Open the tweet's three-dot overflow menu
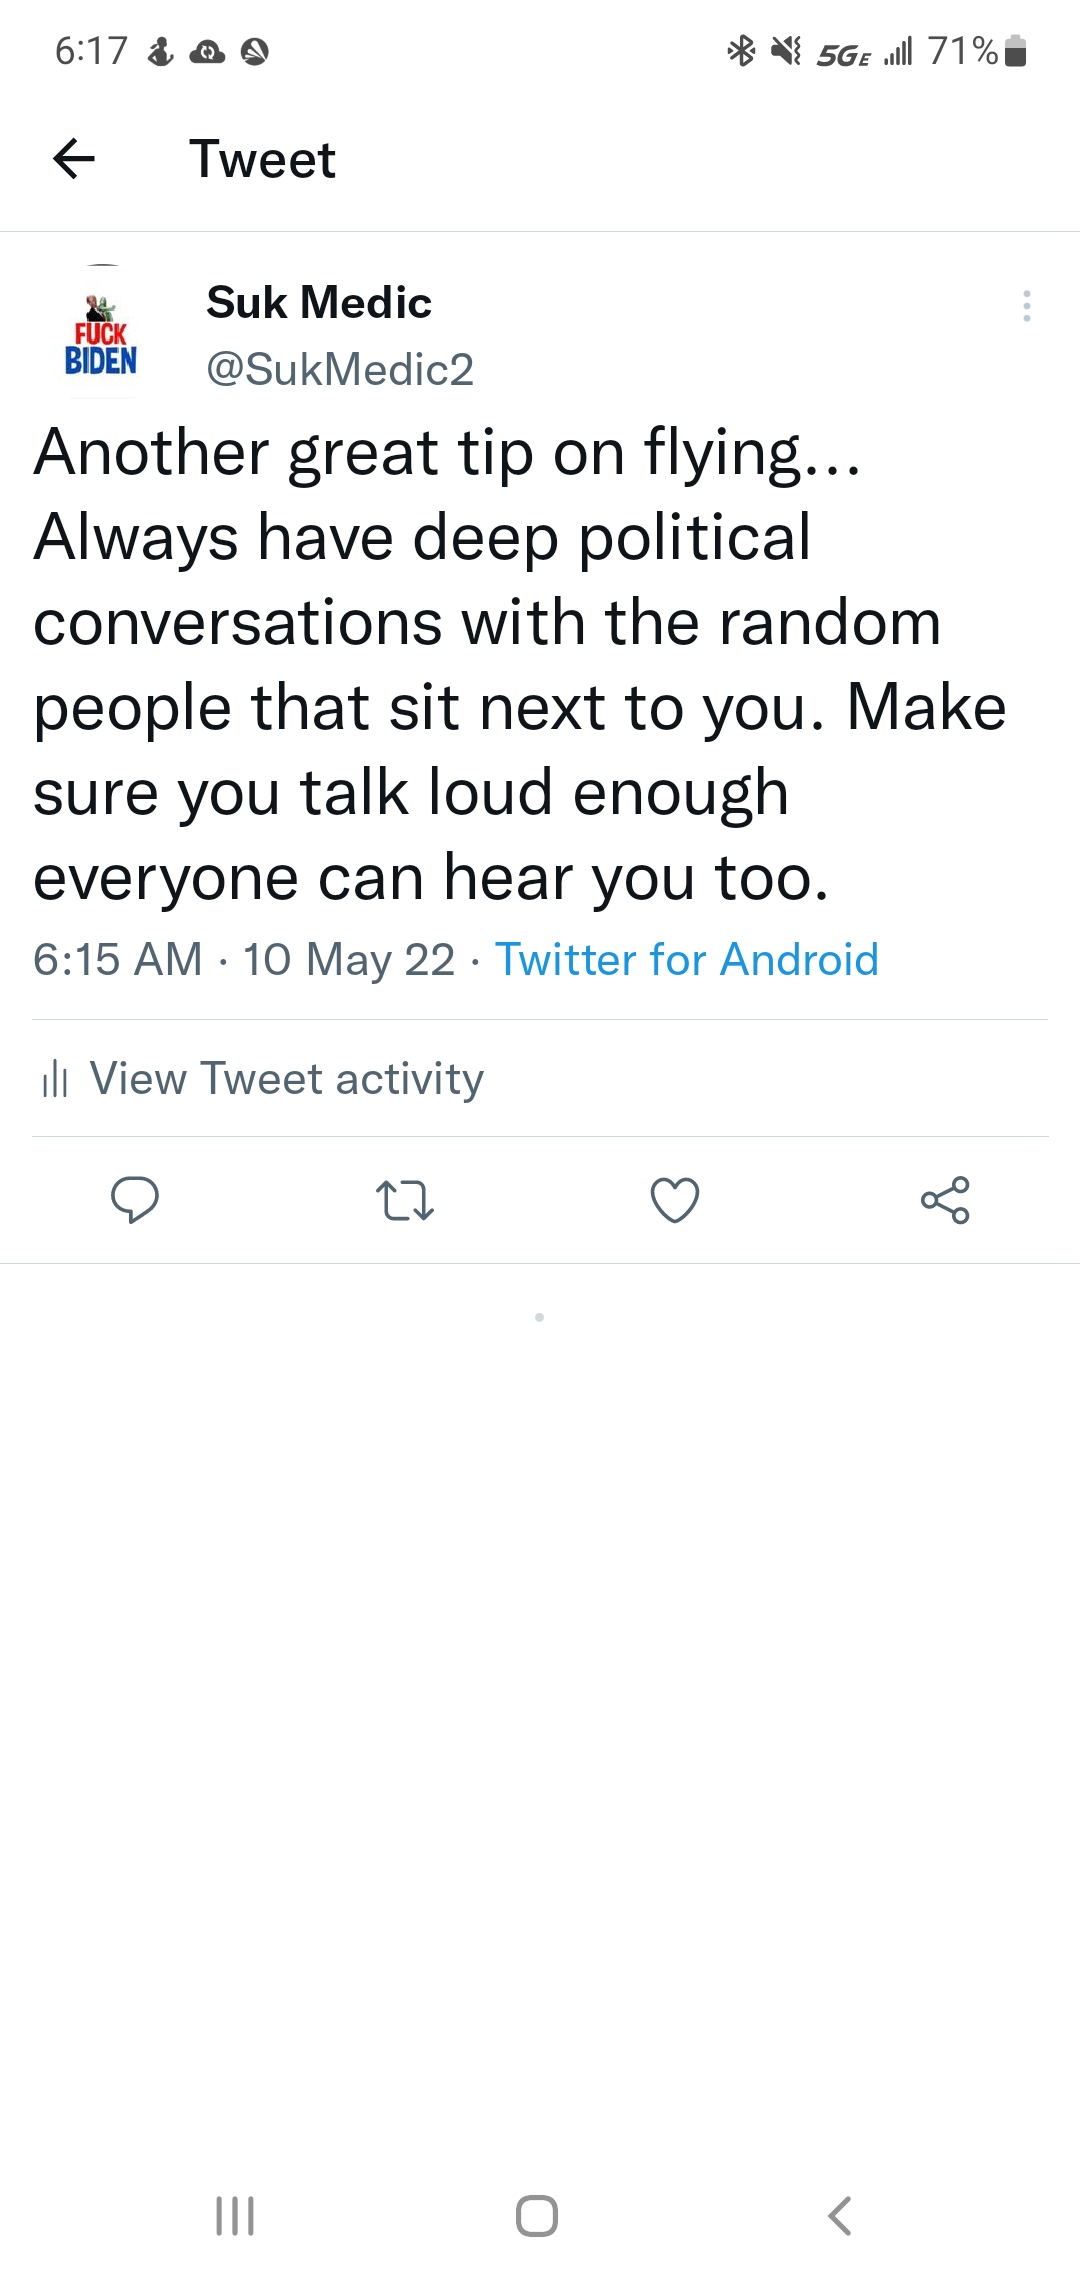This screenshot has width=1080, height=2280. click(1026, 306)
